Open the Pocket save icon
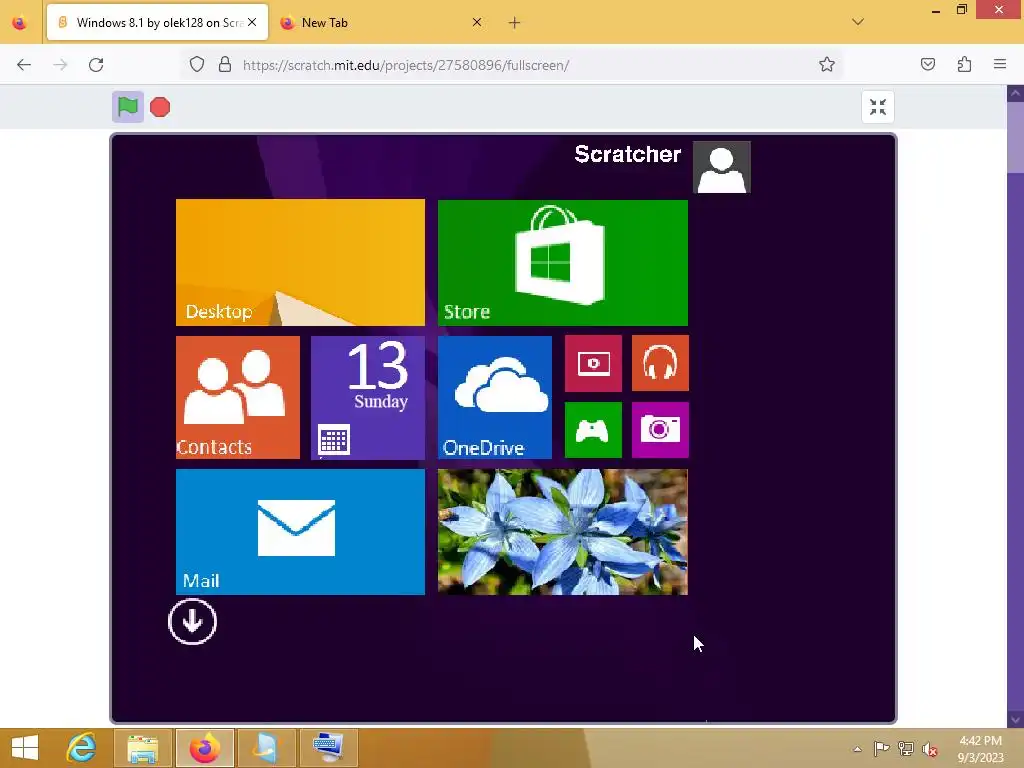The image size is (1024, 768). 927,65
